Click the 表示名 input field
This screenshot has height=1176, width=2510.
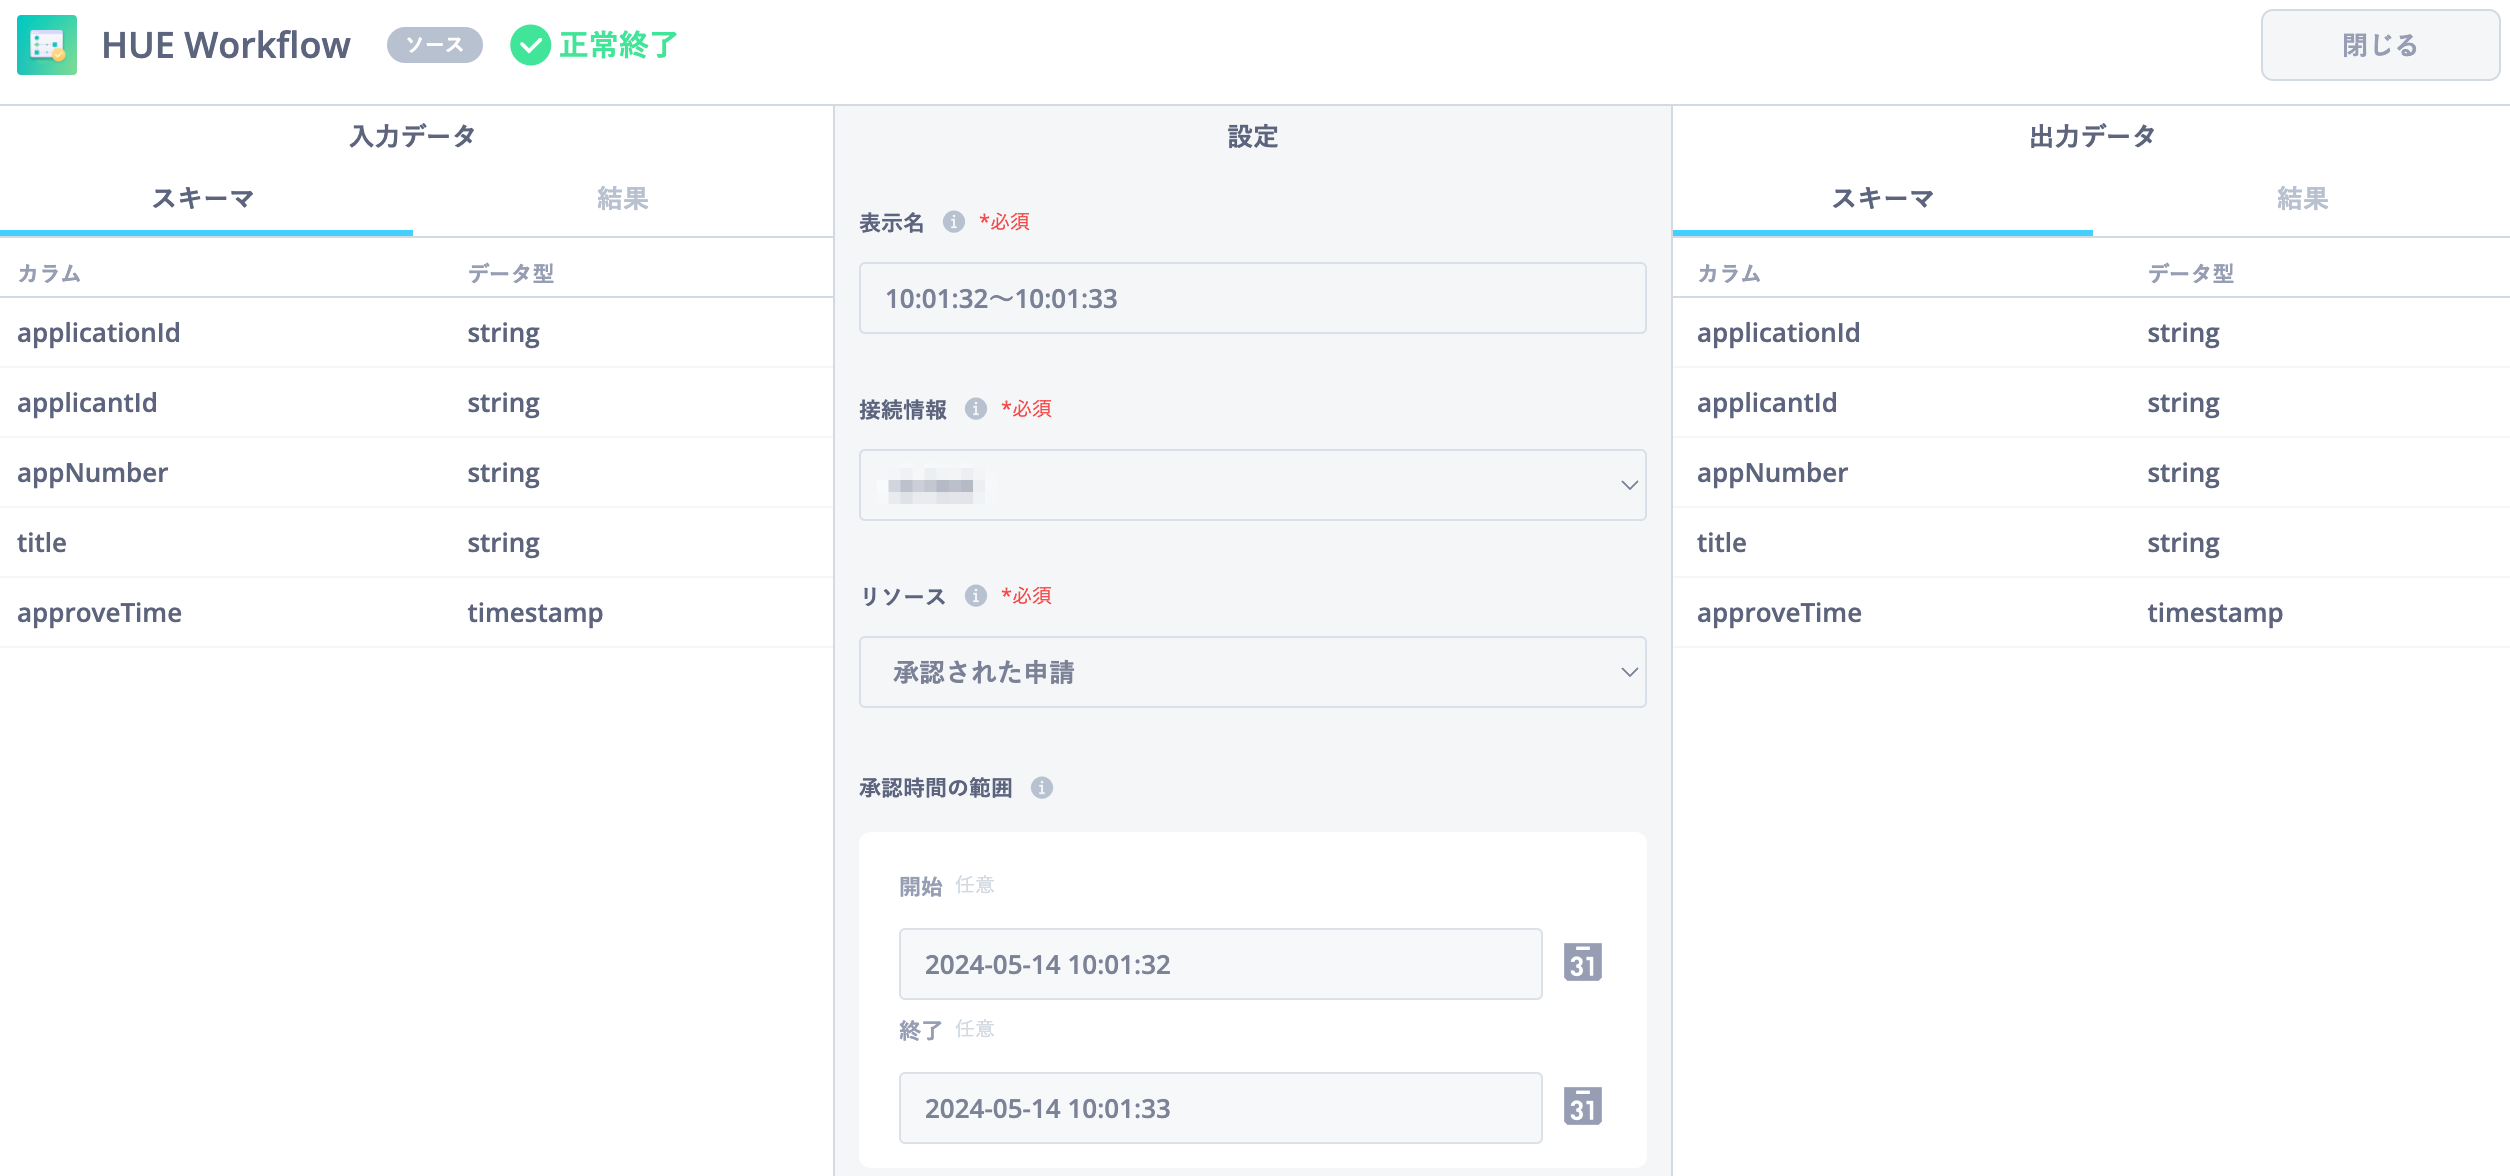pyautogui.click(x=1253, y=298)
